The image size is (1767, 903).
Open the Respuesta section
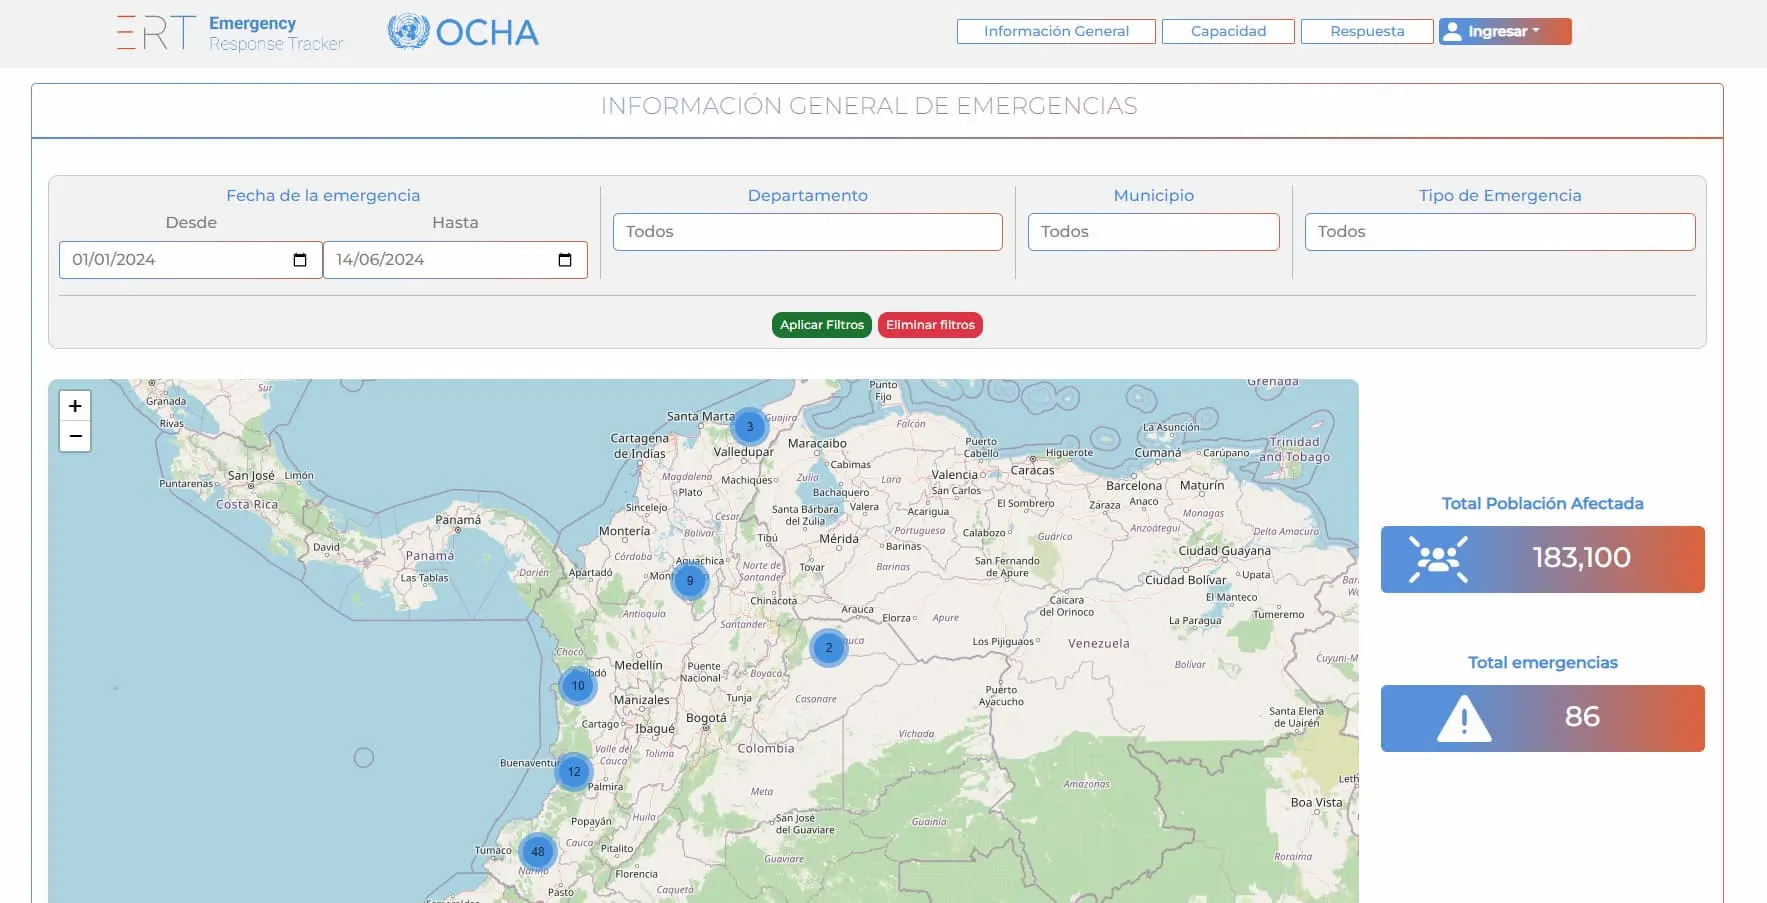[1366, 31]
